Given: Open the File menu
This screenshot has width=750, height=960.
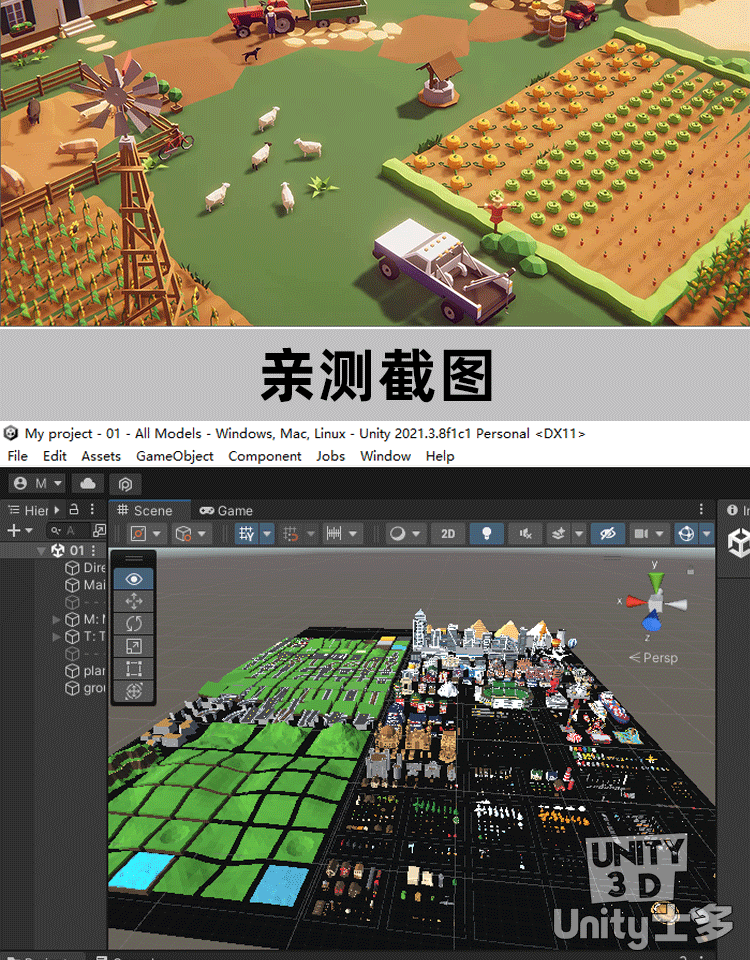Looking at the screenshot, I should coord(17,456).
